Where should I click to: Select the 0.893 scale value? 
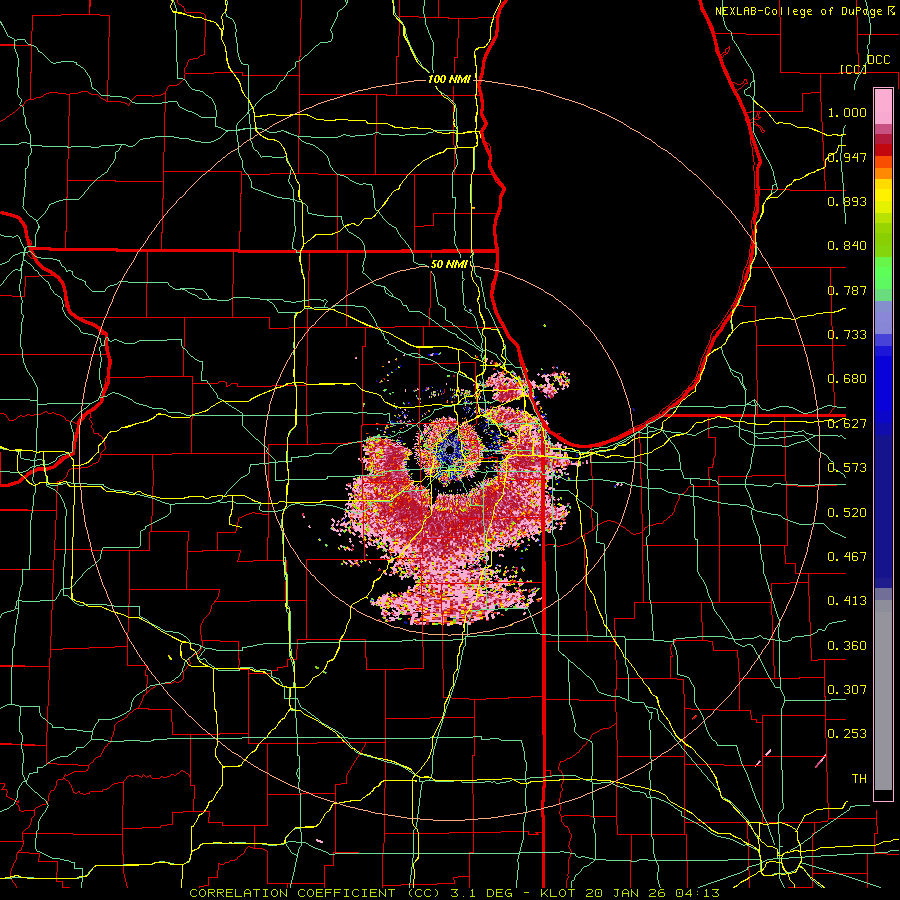[x=847, y=201]
